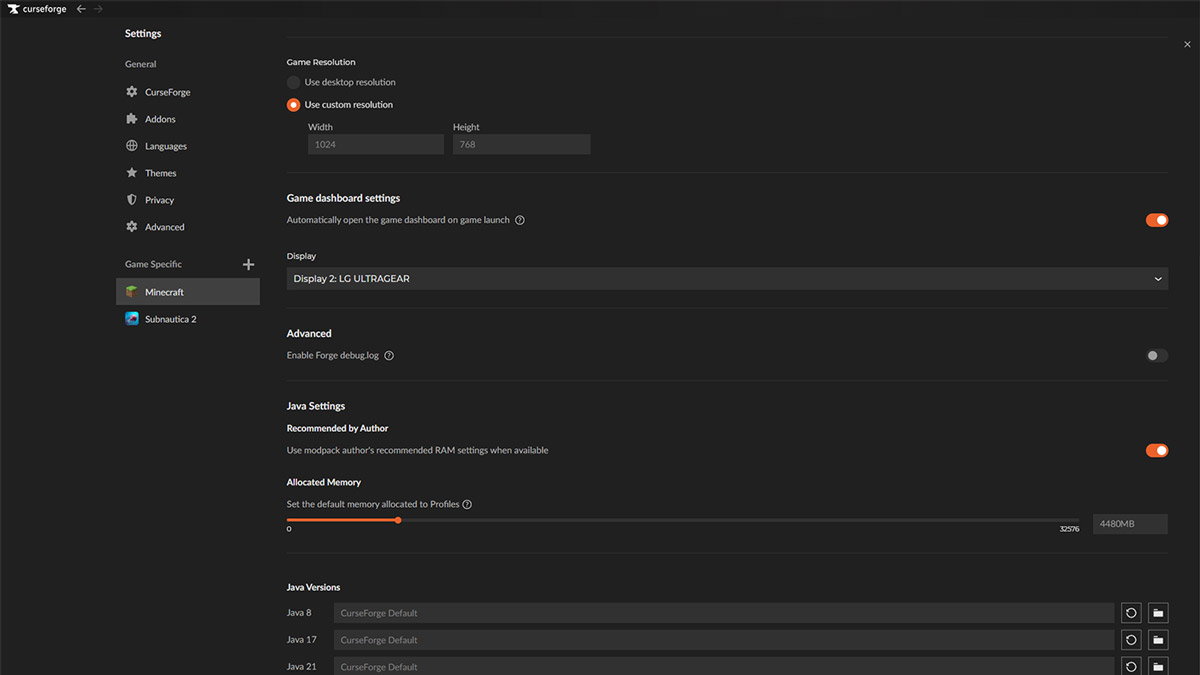Open the Display dropdown

click(x=727, y=279)
